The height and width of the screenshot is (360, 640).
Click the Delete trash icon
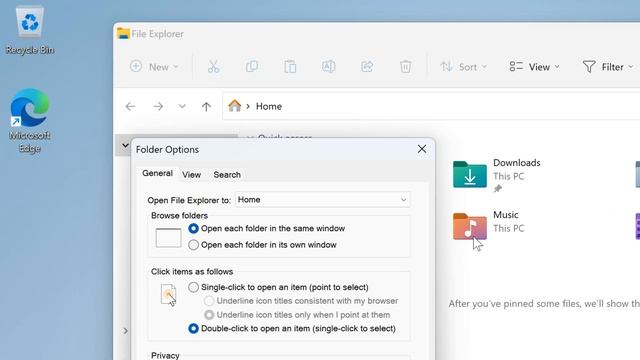(405, 67)
